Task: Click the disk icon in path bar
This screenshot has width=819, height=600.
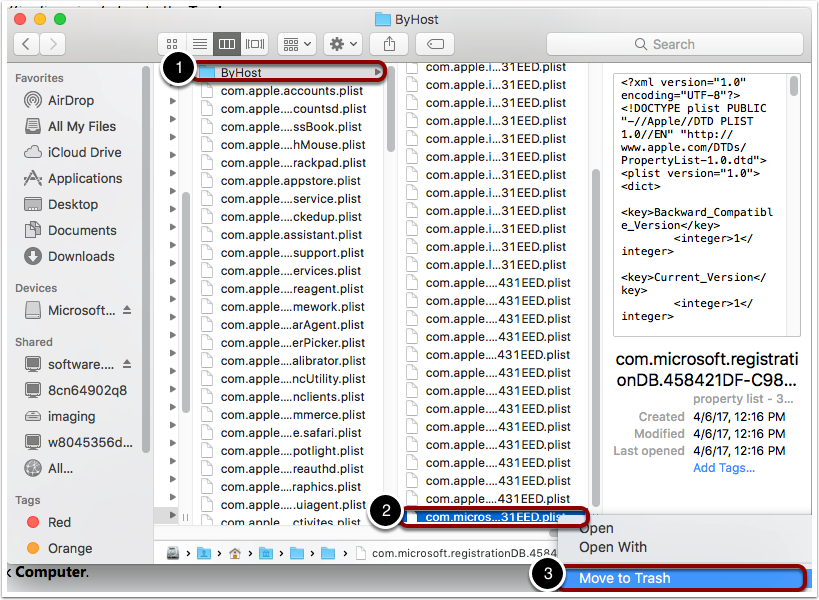Action: (173, 553)
